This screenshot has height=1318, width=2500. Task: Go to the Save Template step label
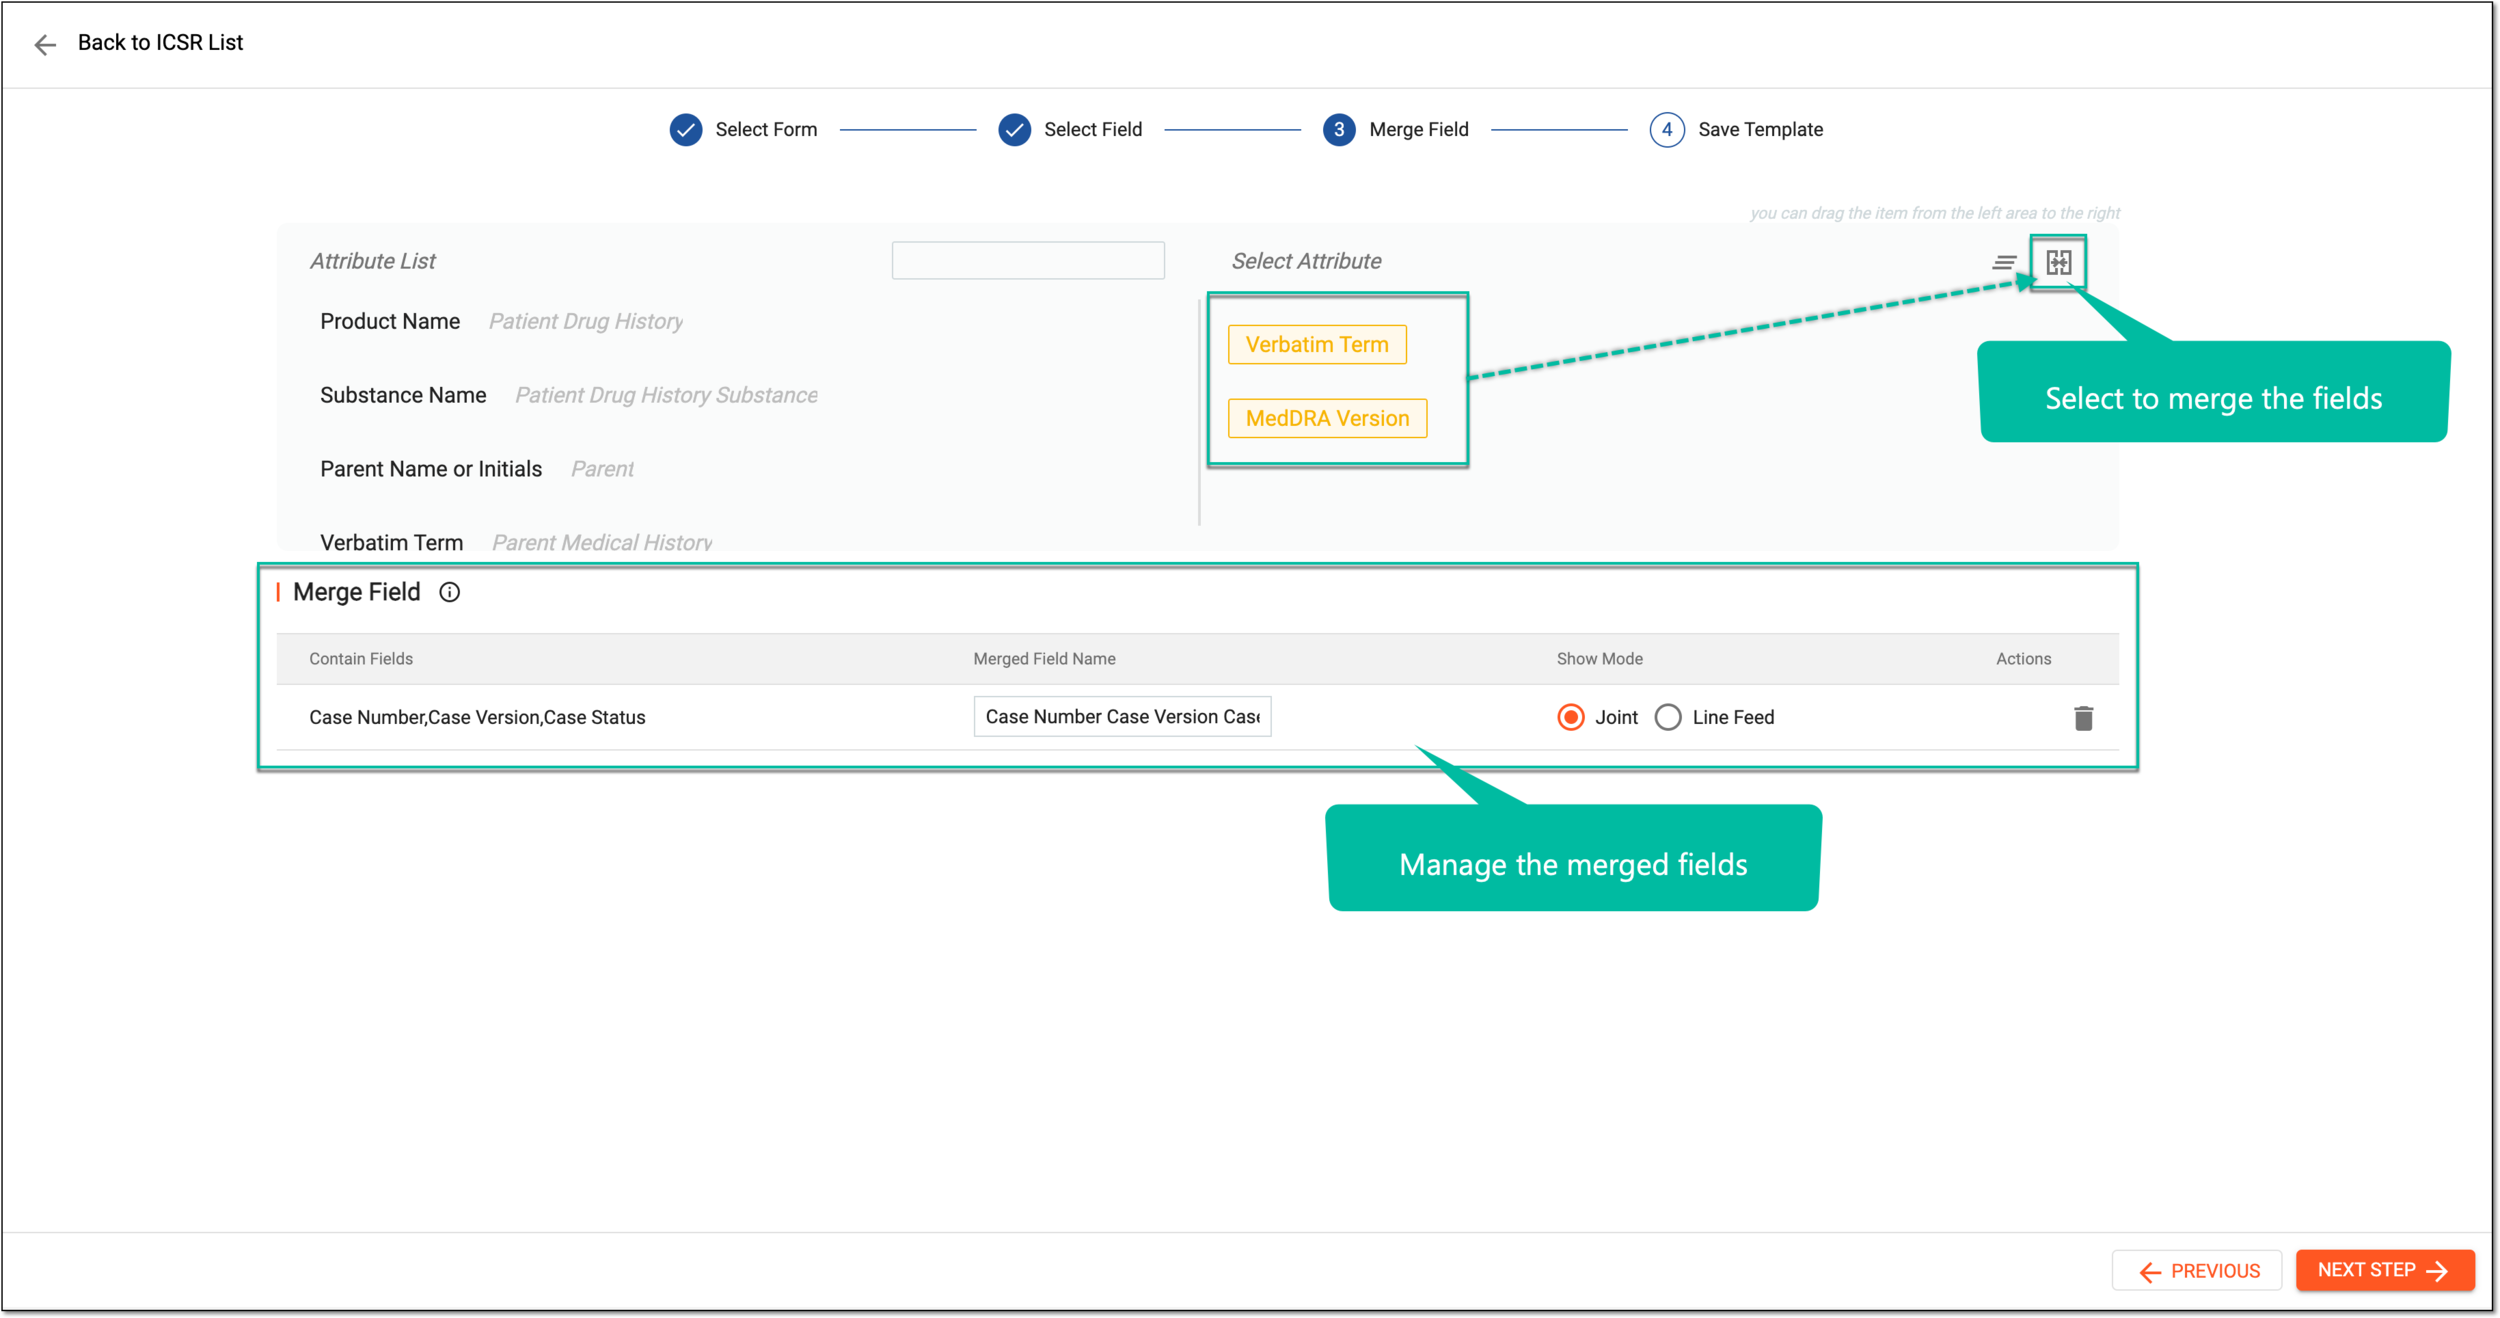pyautogui.click(x=1760, y=130)
